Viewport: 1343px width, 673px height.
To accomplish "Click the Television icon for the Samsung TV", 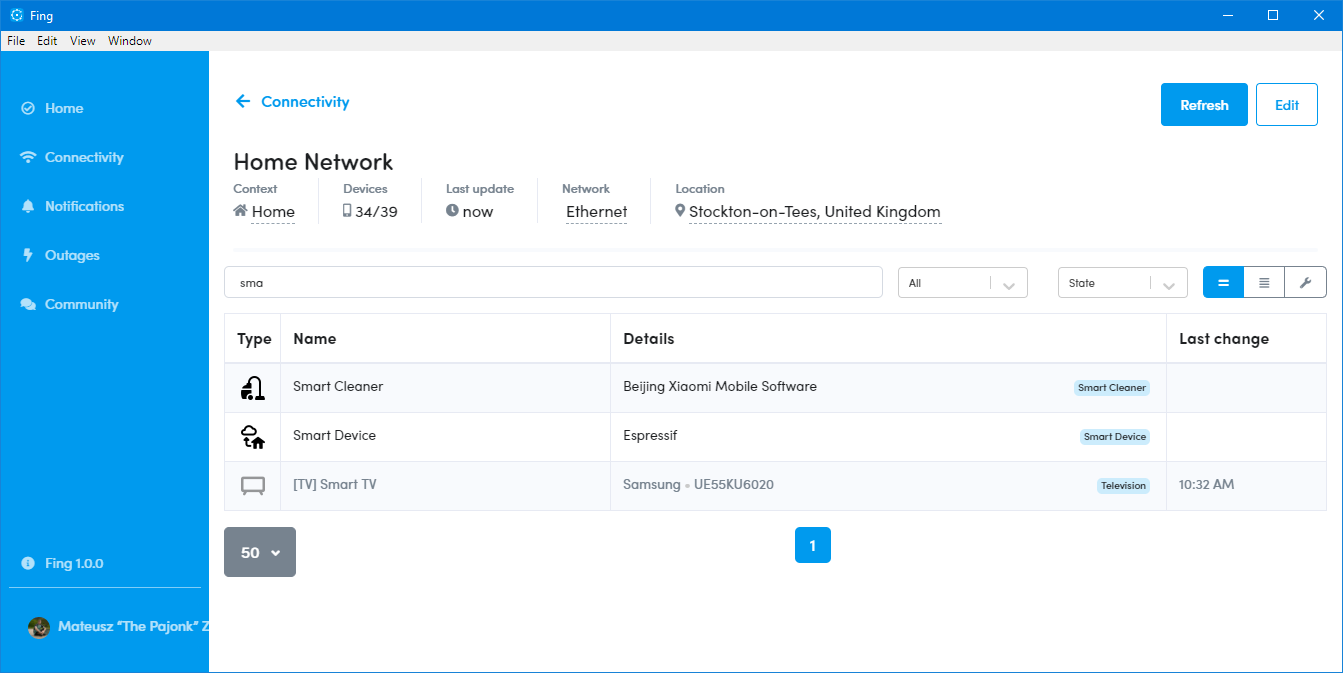I will 253,485.
